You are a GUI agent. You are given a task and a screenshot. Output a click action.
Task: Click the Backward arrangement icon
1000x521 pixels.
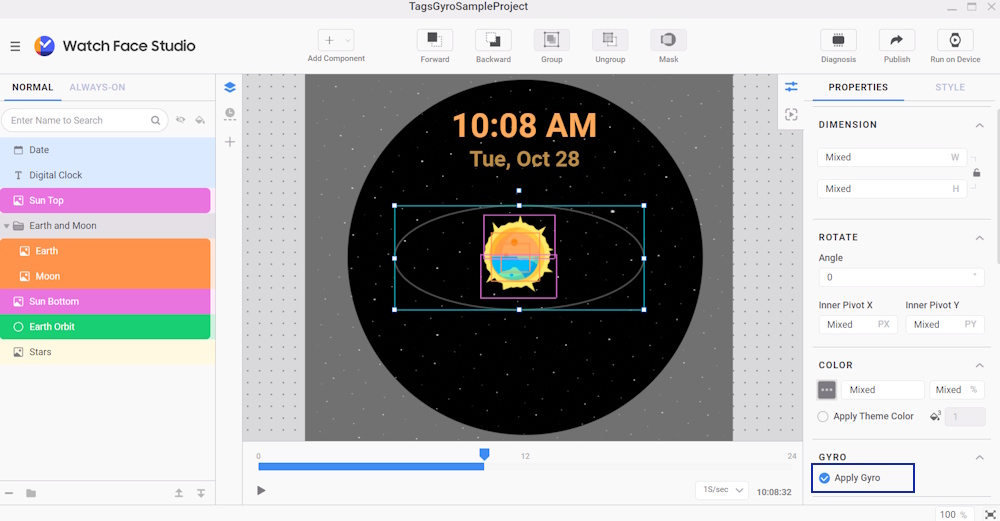(493, 40)
